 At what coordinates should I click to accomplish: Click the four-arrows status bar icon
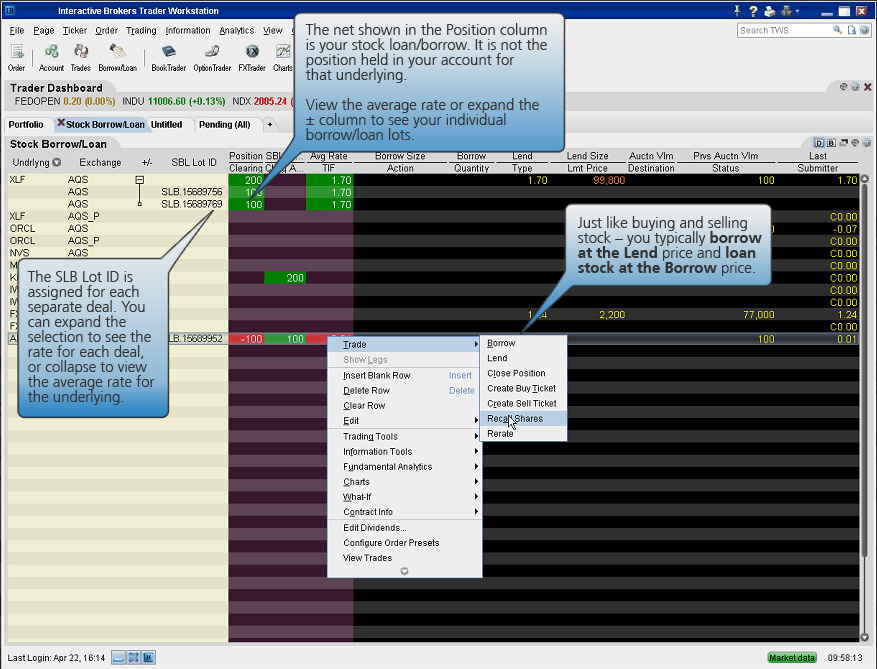click(x=133, y=657)
